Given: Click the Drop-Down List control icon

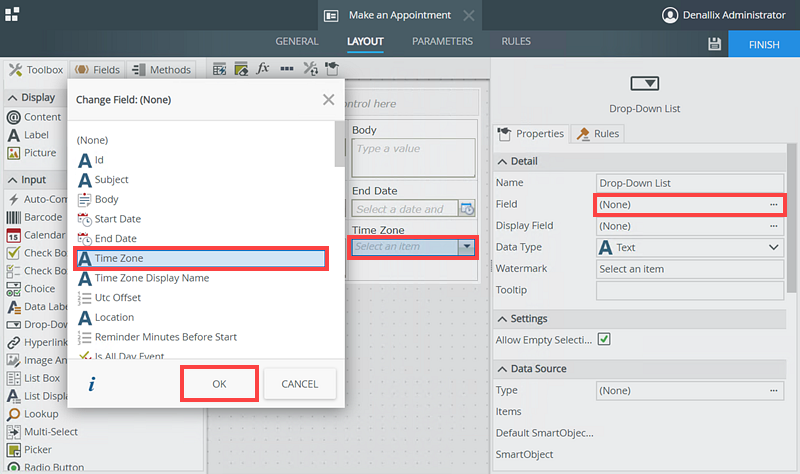Looking at the screenshot, I should click(x=644, y=83).
